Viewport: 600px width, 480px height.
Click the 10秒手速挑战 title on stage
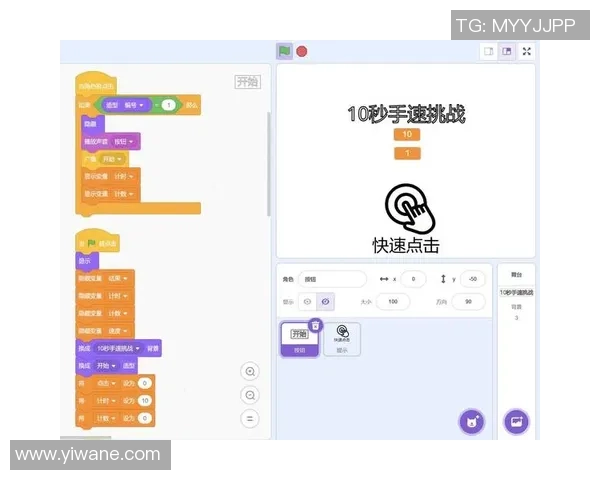click(x=406, y=114)
